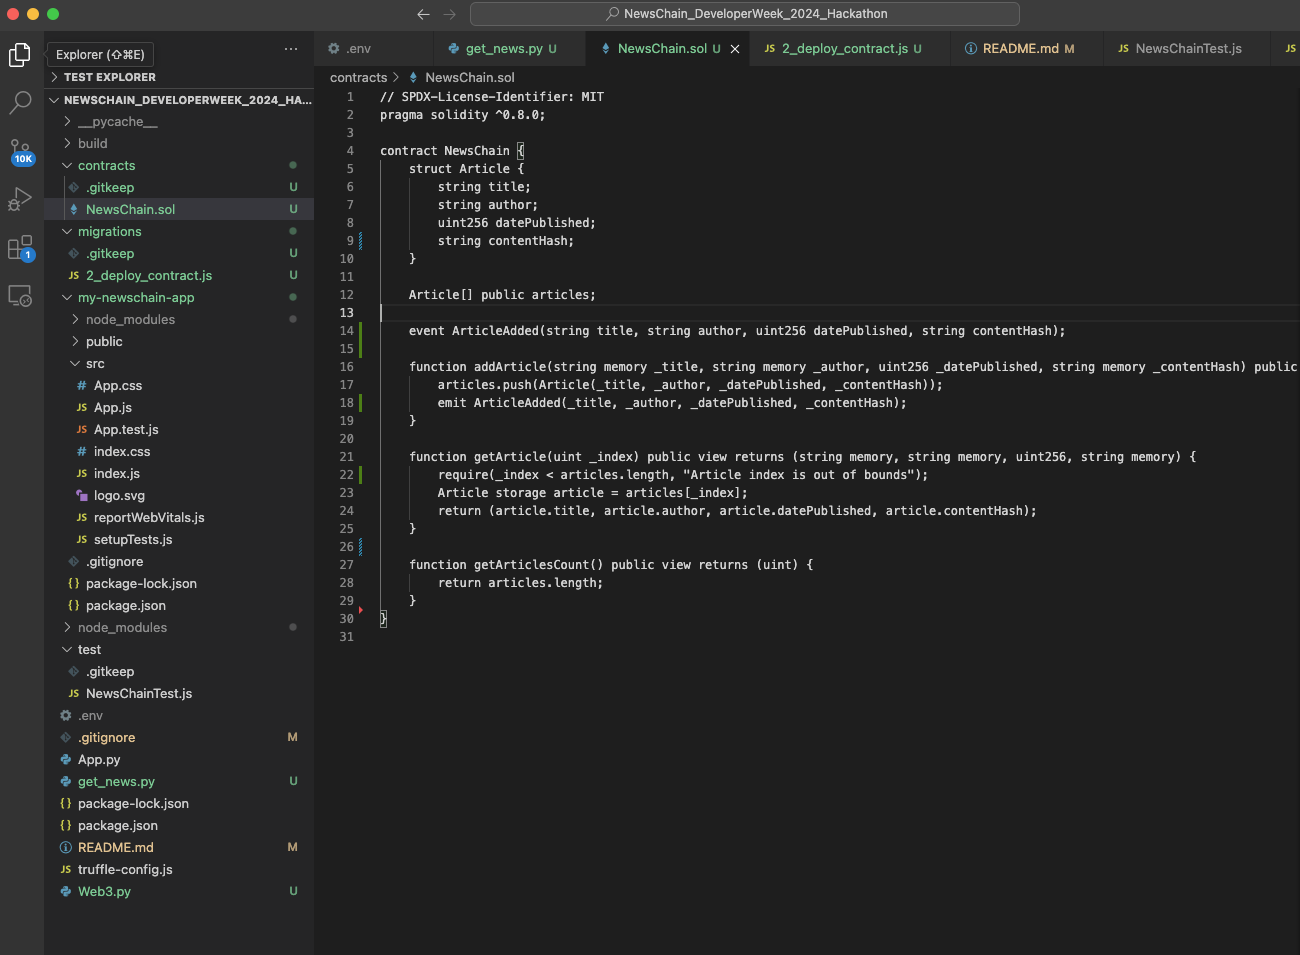
Task: Expand the build folder
Action: pyautogui.click(x=92, y=144)
